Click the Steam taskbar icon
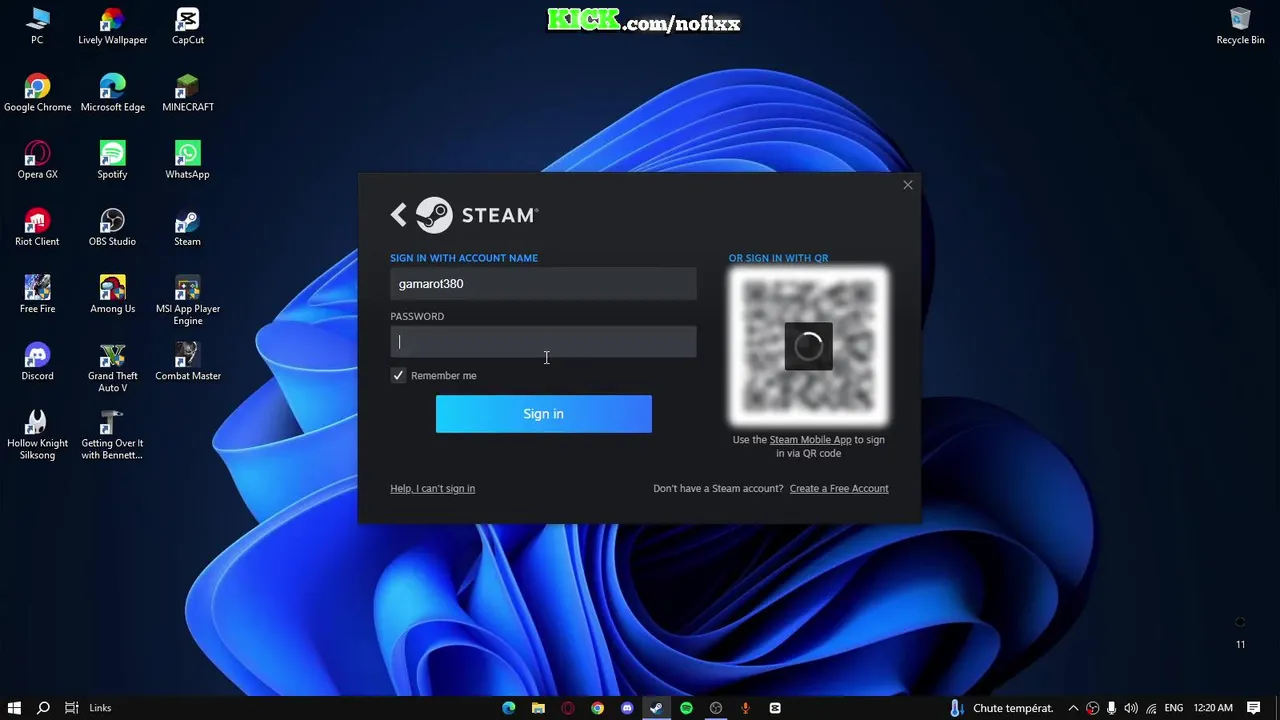 tap(656, 708)
